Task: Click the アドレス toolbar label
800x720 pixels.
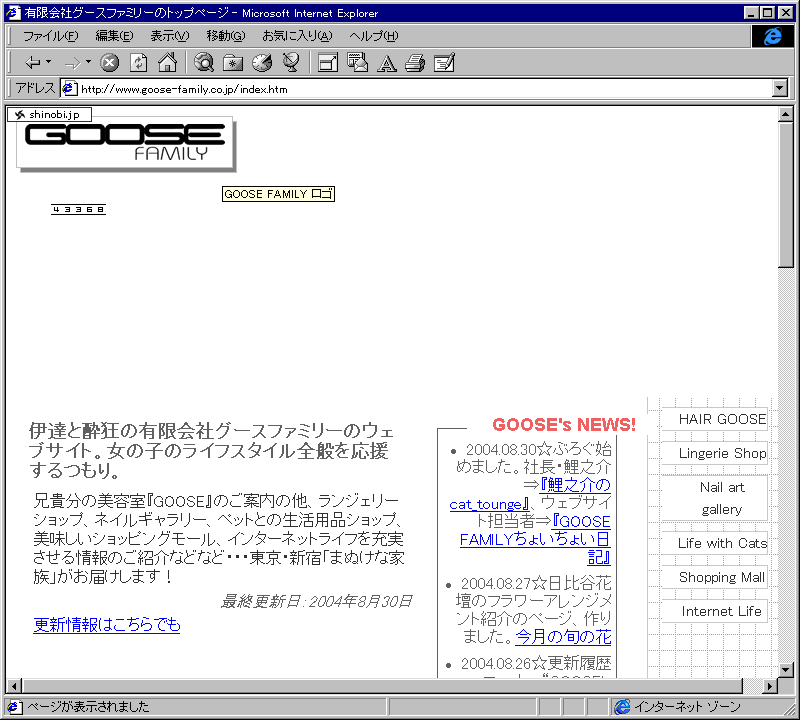Action: point(35,88)
